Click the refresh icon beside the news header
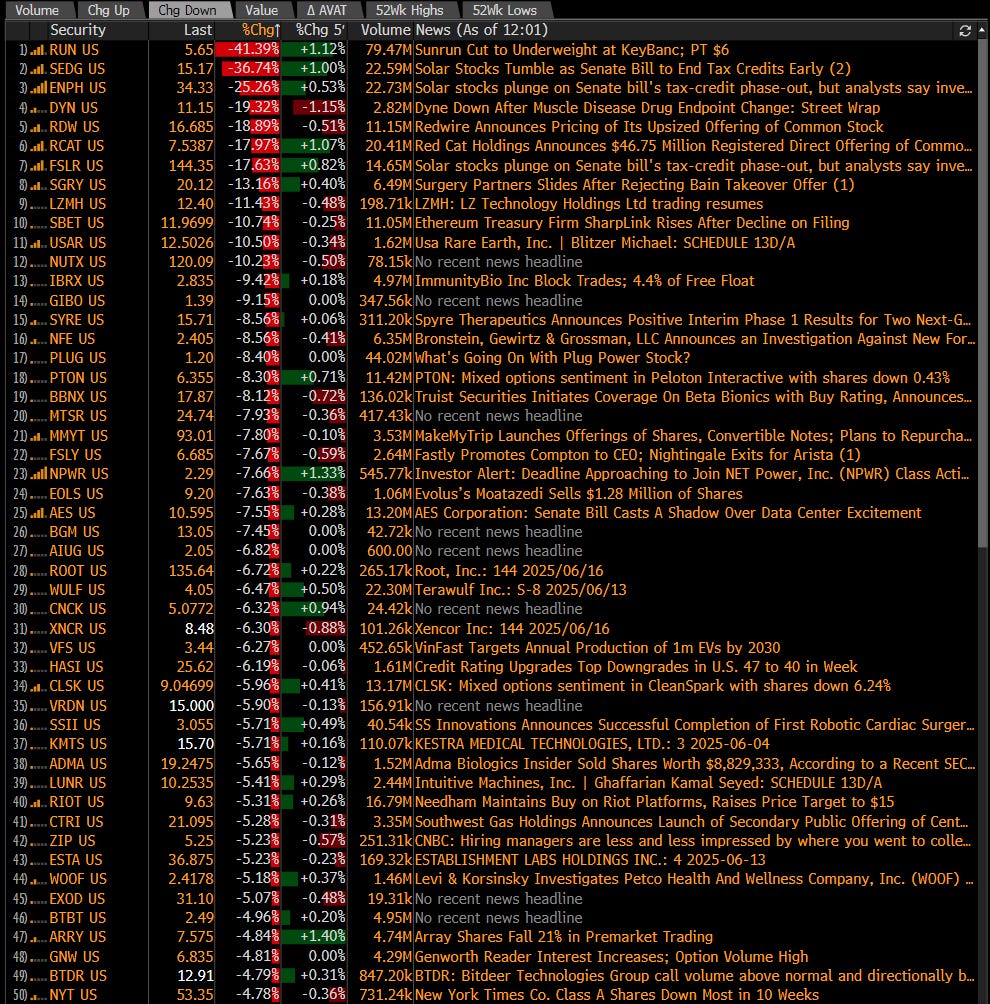Screen dimensions: 990x1004 965,31
